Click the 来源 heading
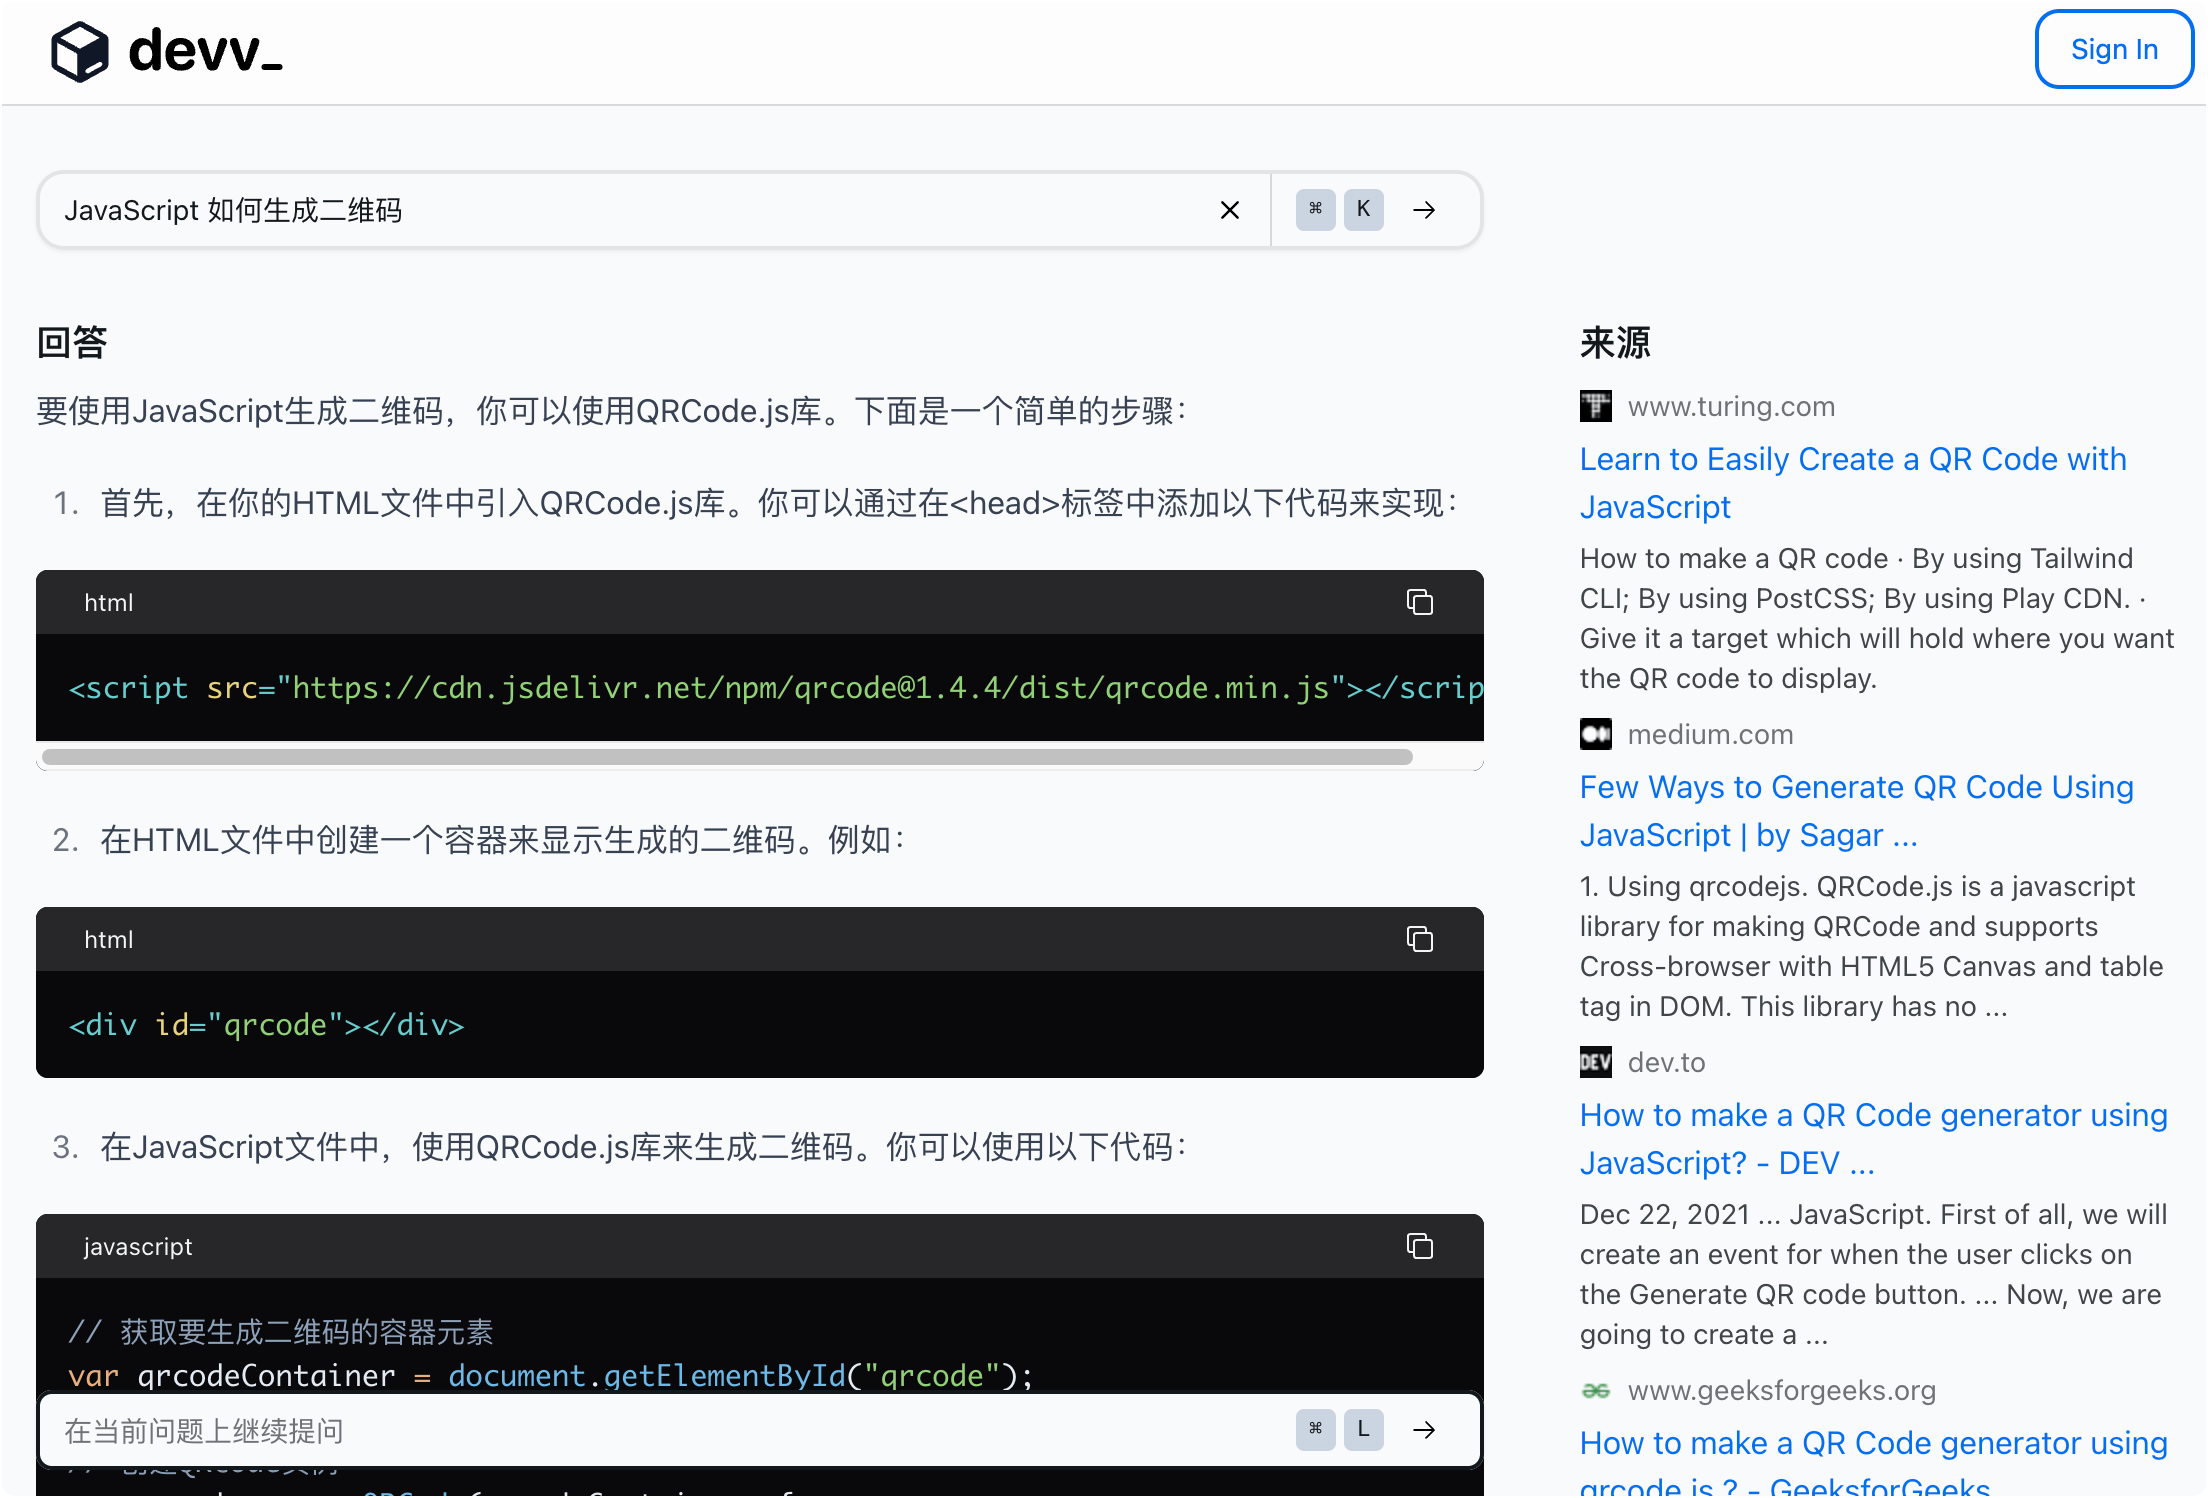Screen dimensions: 2208x1498 pyautogui.click(x=1615, y=342)
